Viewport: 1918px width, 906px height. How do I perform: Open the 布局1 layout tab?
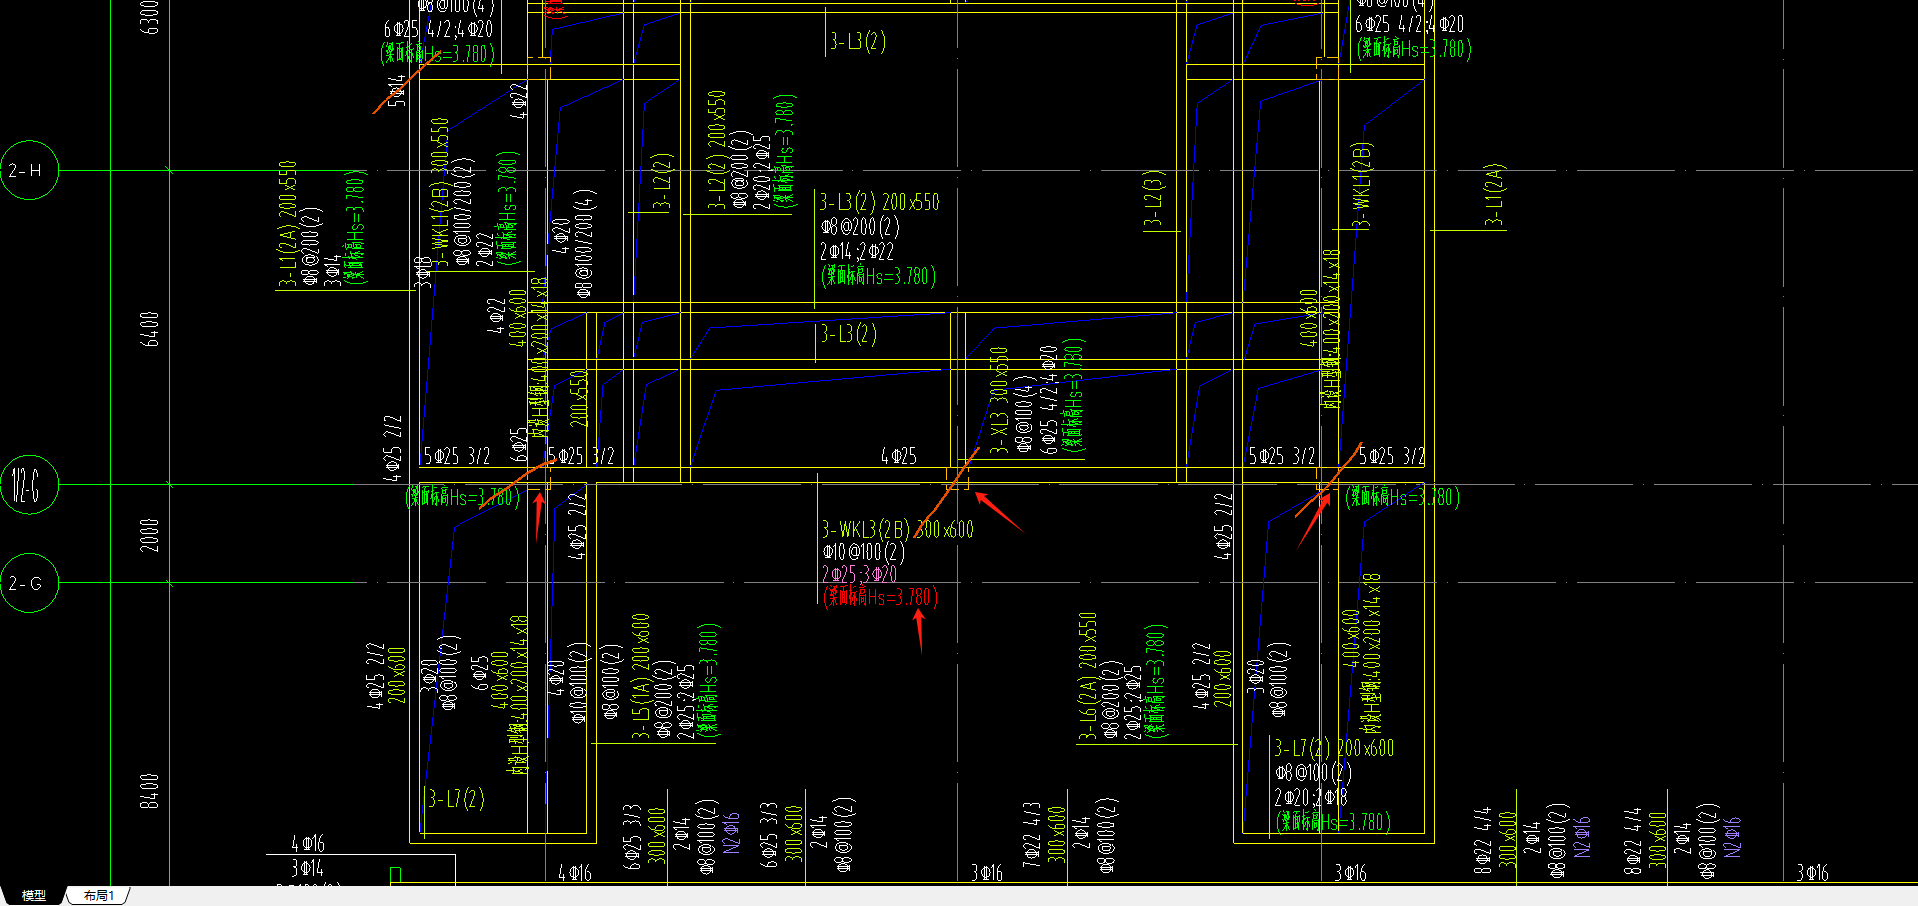[x=99, y=896]
